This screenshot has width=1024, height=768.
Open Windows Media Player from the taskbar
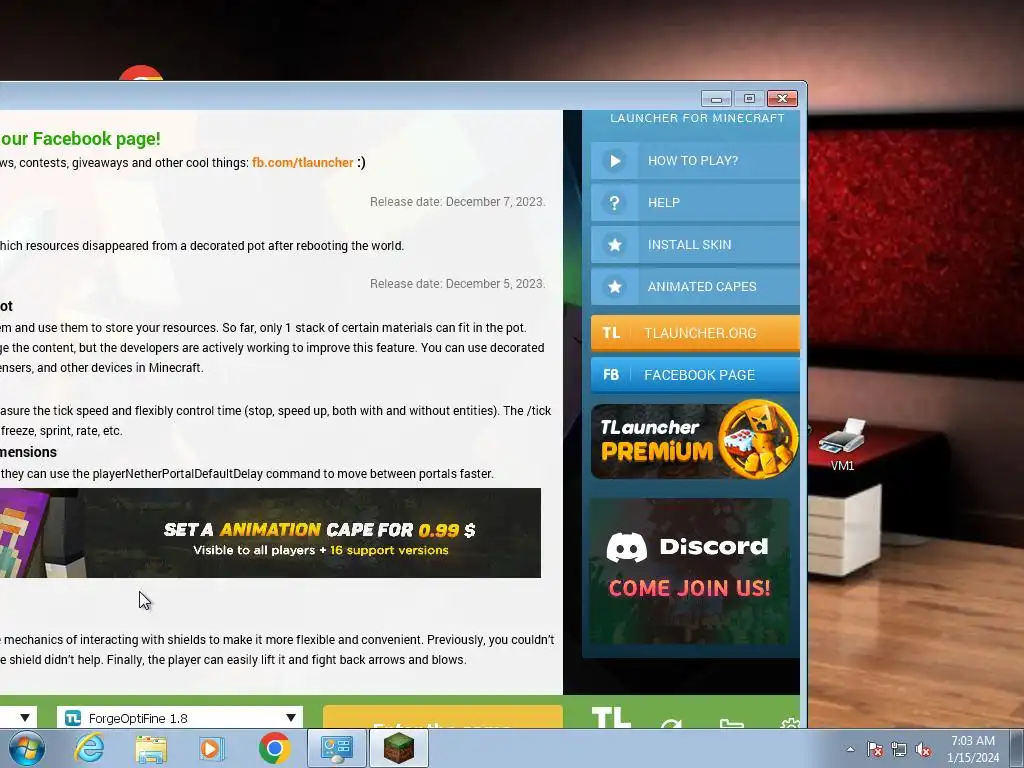click(x=212, y=748)
